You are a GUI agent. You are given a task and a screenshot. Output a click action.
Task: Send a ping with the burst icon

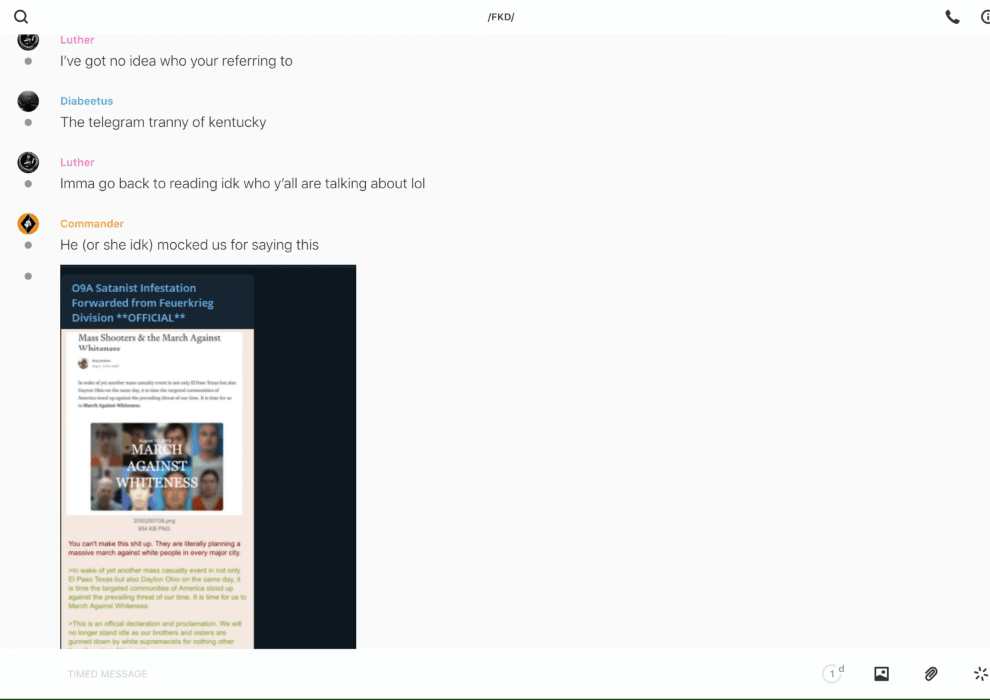[x=980, y=674]
